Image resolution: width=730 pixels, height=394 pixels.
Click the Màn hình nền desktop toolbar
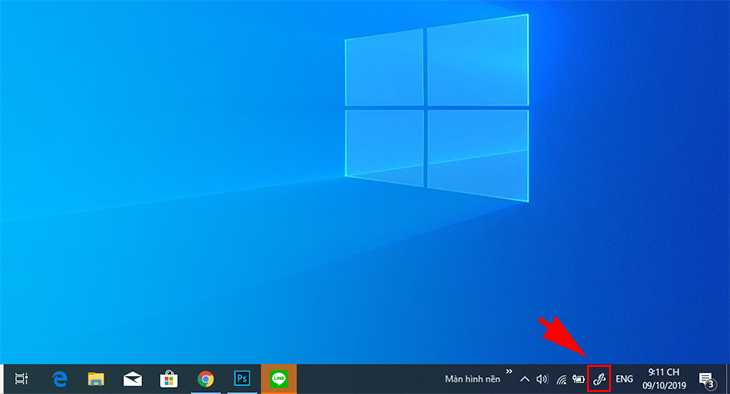coord(472,379)
